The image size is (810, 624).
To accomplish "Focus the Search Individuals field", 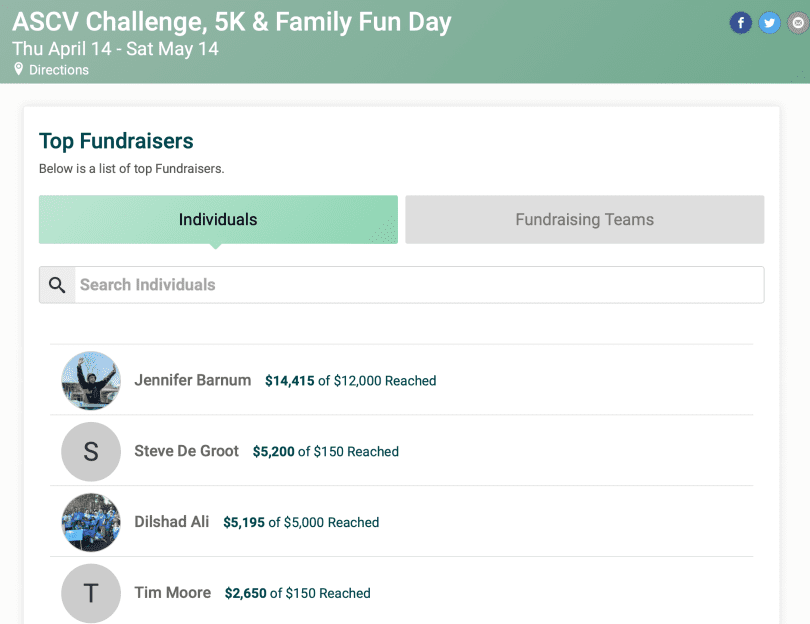I will tap(419, 285).
